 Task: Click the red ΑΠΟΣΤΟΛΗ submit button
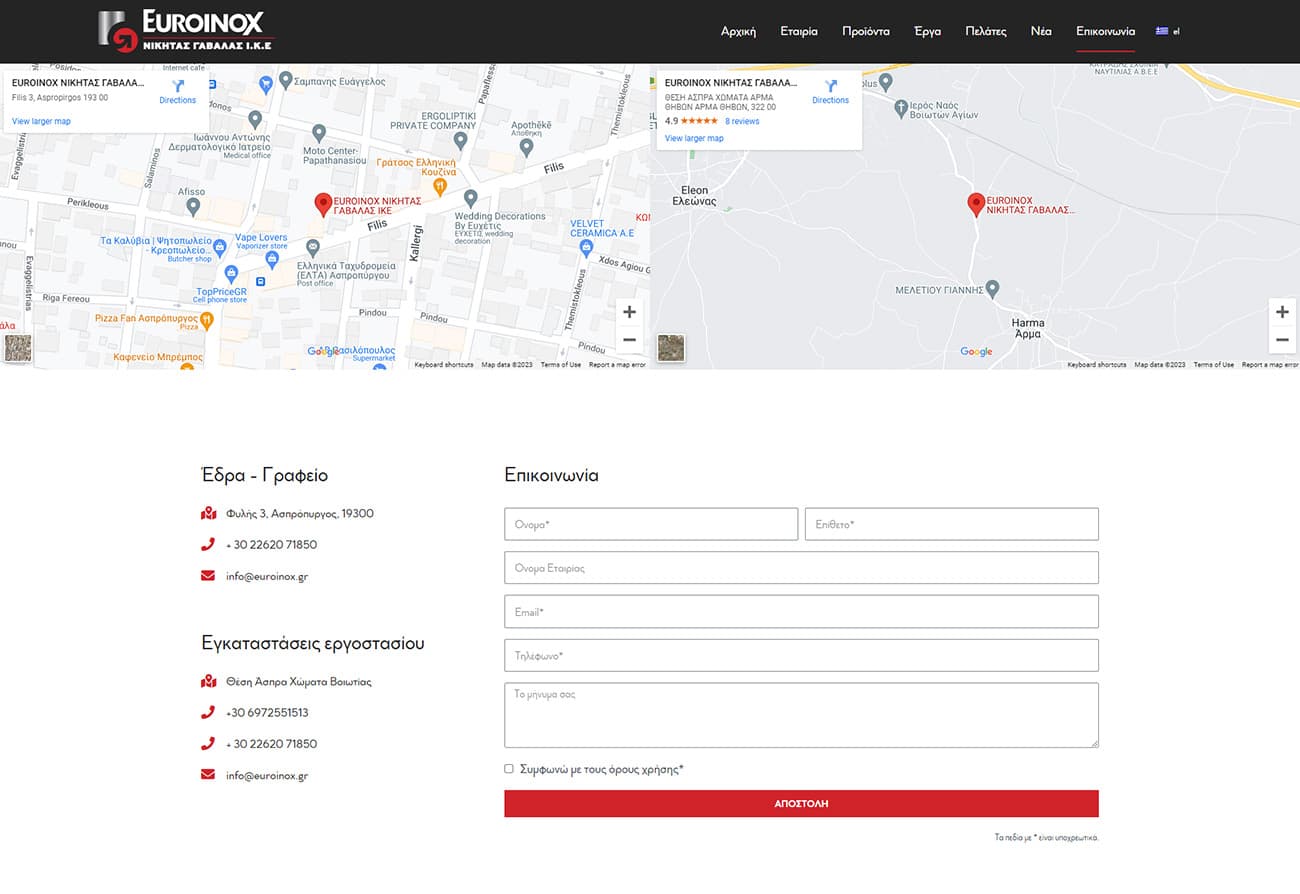tap(801, 804)
